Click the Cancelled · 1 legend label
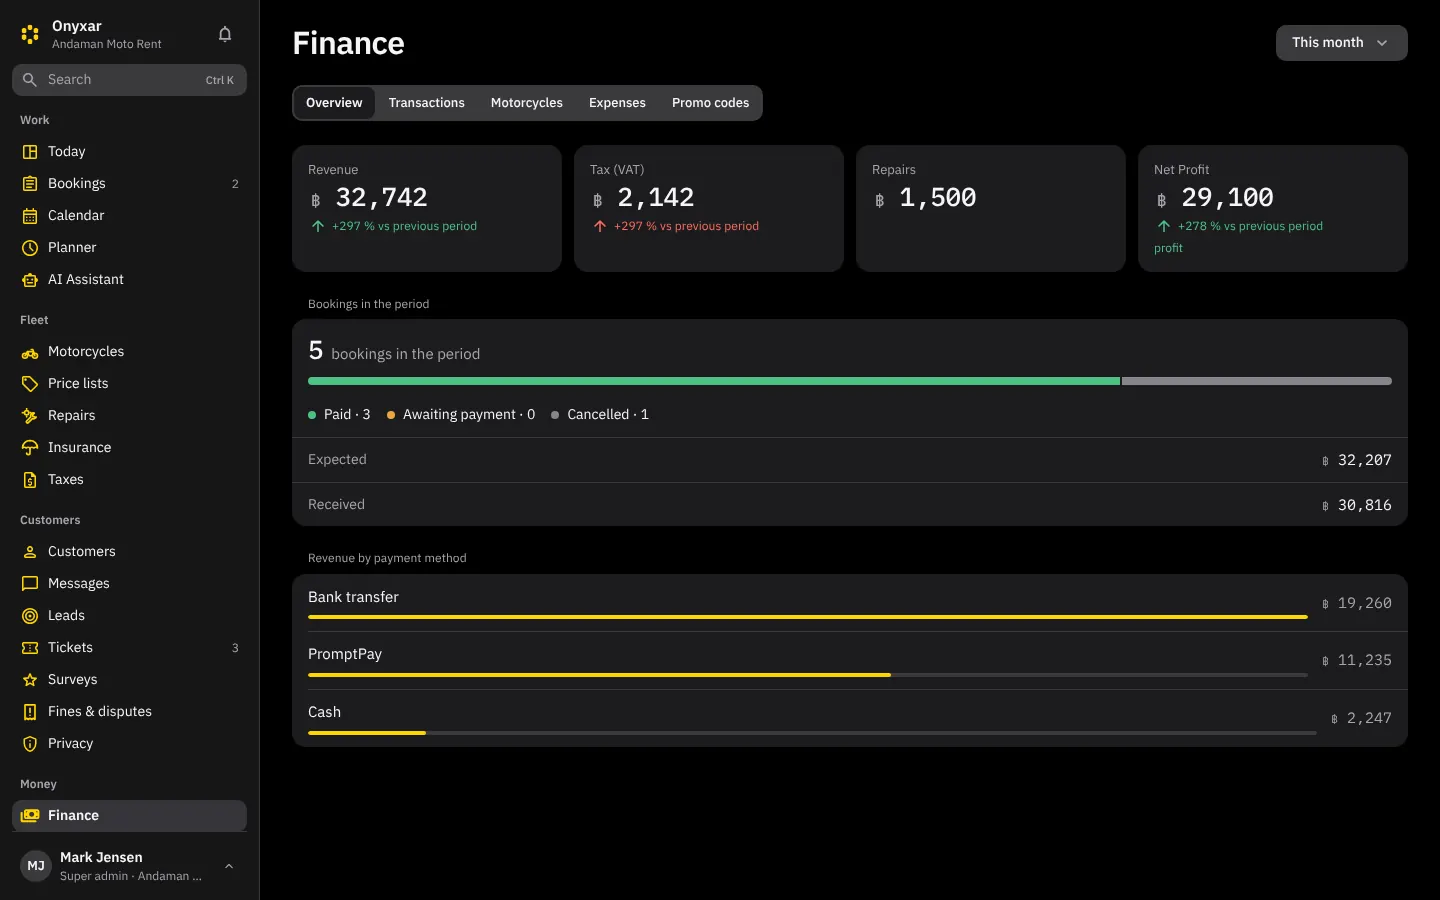Viewport: 1440px width, 900px height. [608, 414]
